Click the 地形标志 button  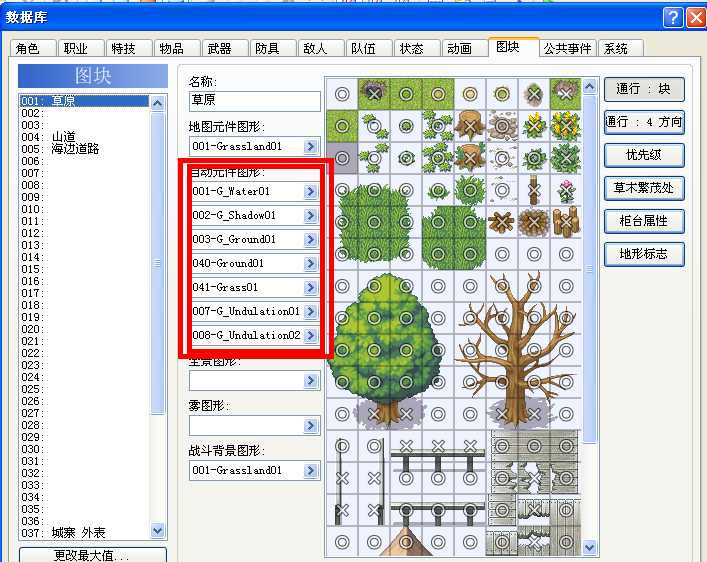644,254
